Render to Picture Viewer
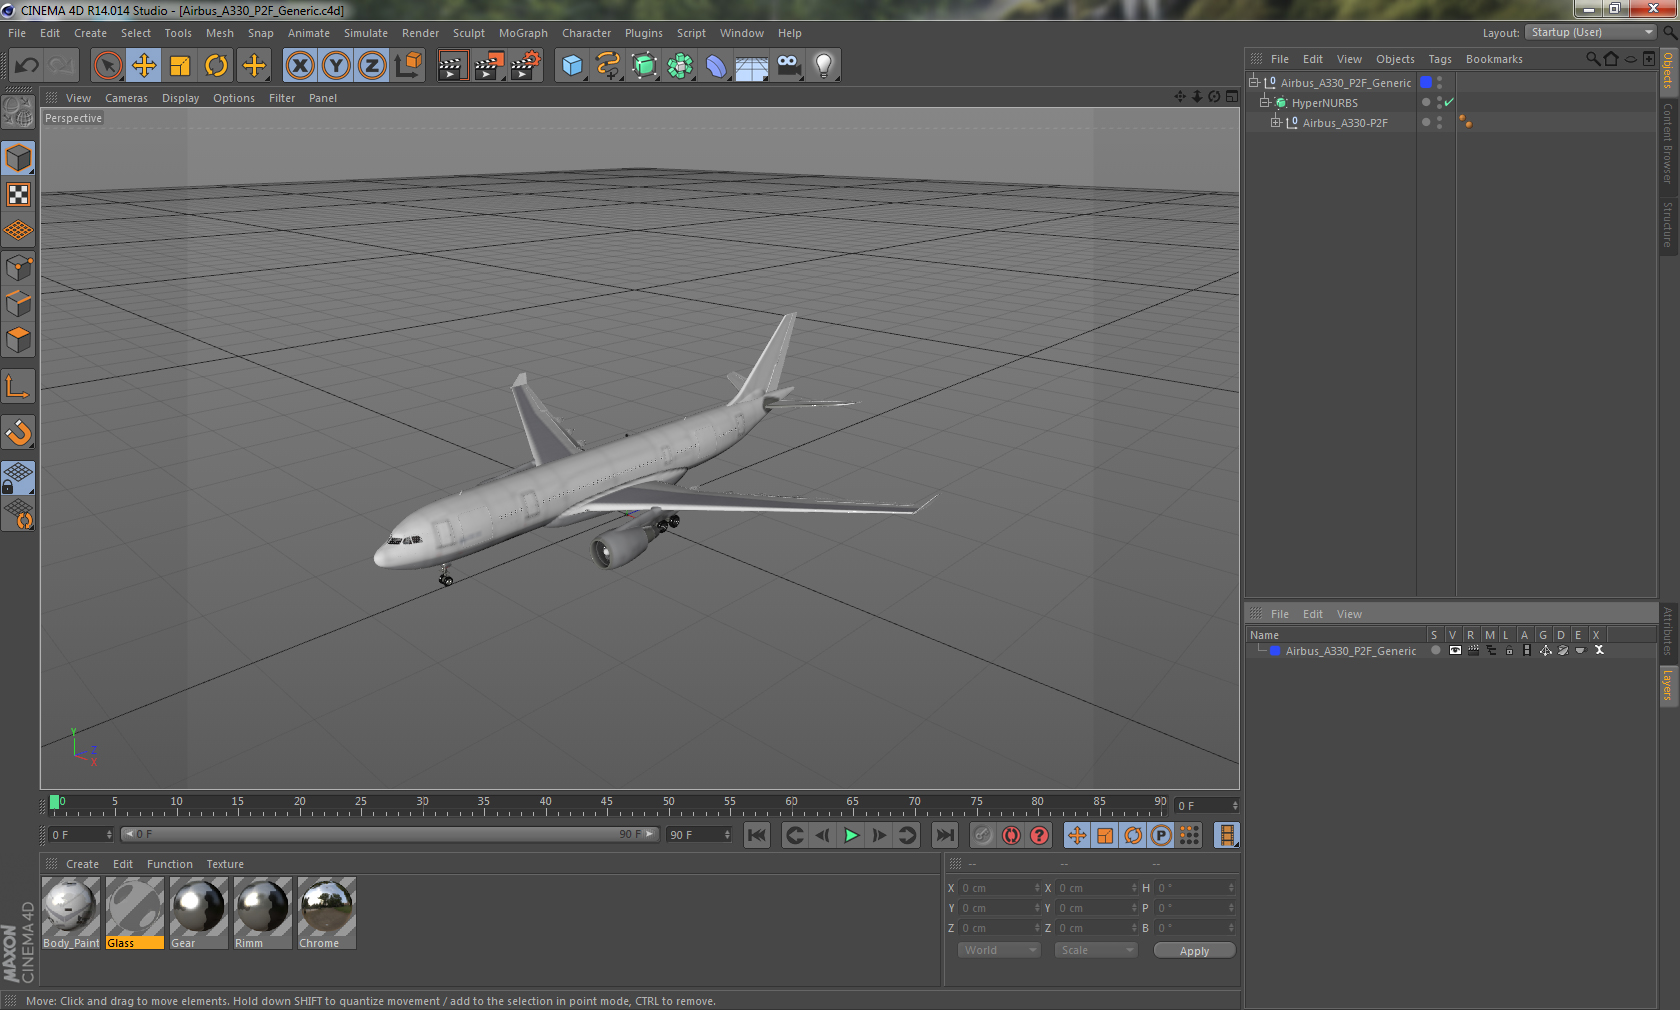This screenshot has height=1010, width=1680. click(489, 66)
